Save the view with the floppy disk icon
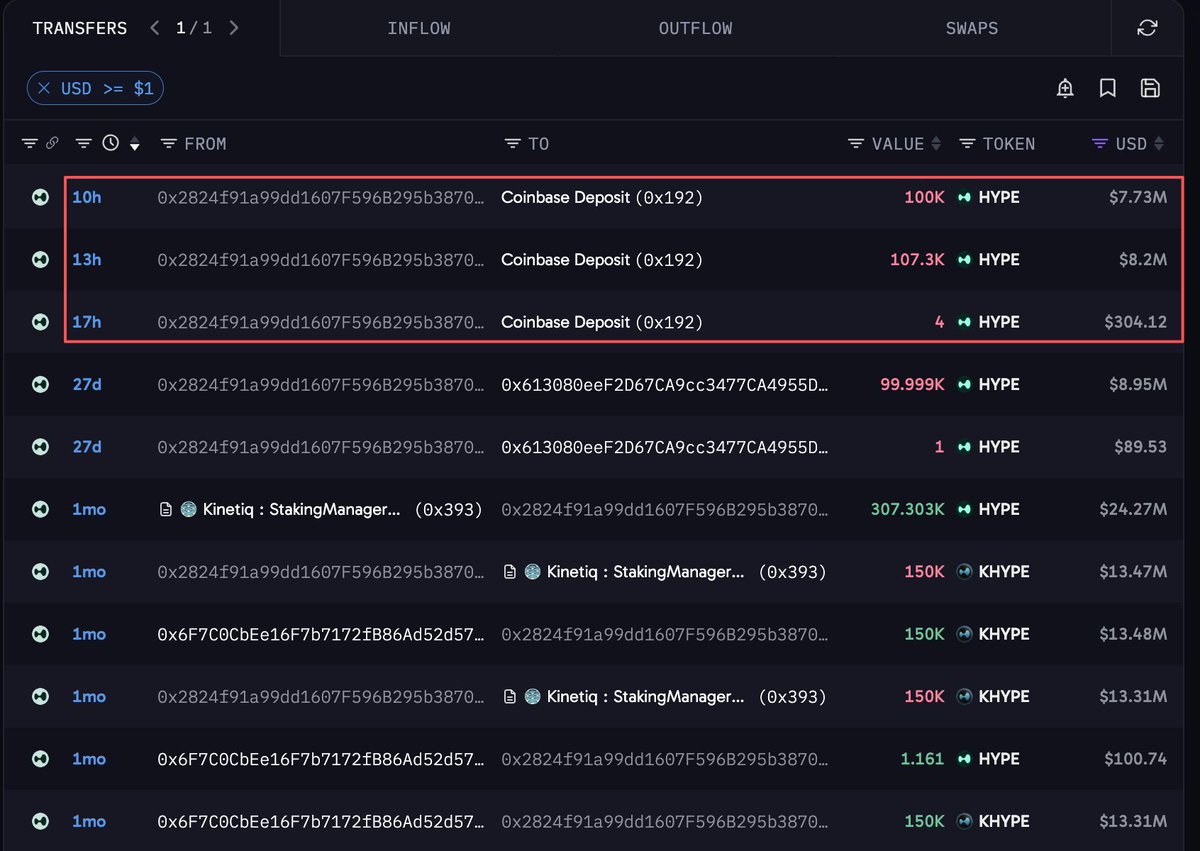 click(x=1150, y=88)
